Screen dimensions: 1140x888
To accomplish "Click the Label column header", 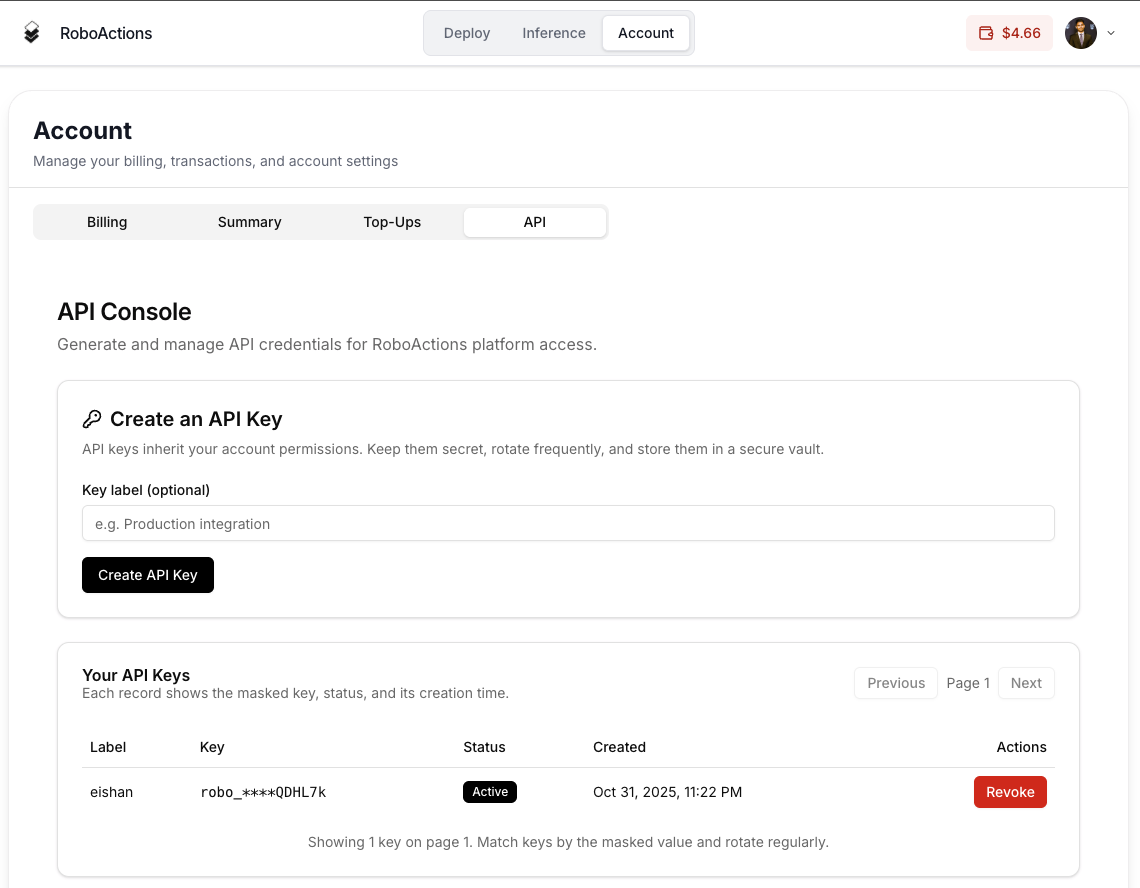I will [x=108, y=747].
